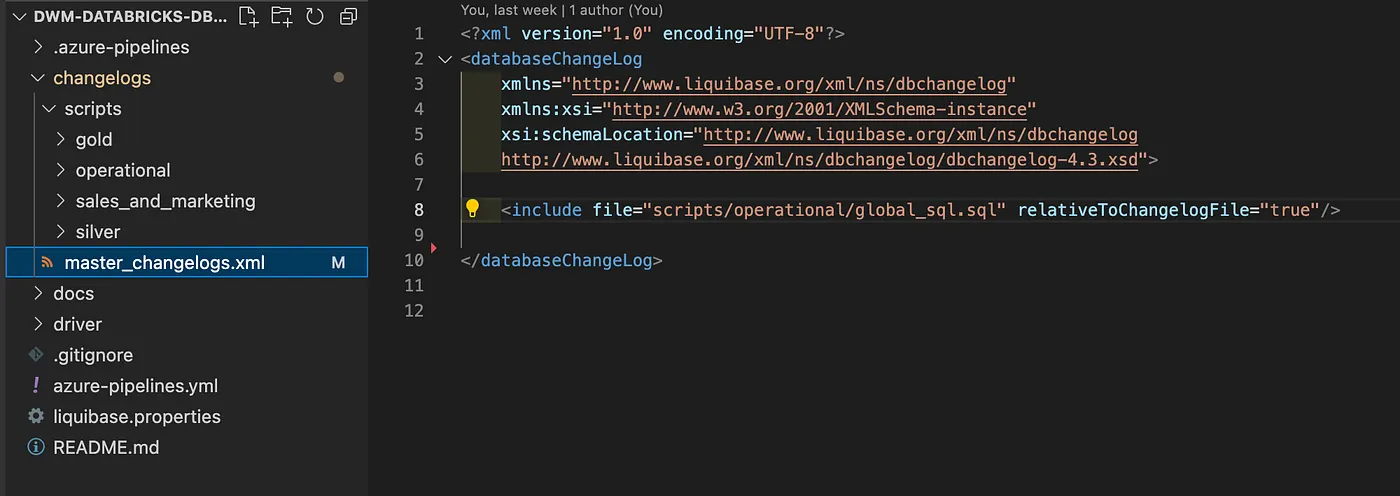
Task: Follow the XMLSchema-instance URL on line 4
Action: 819,109
